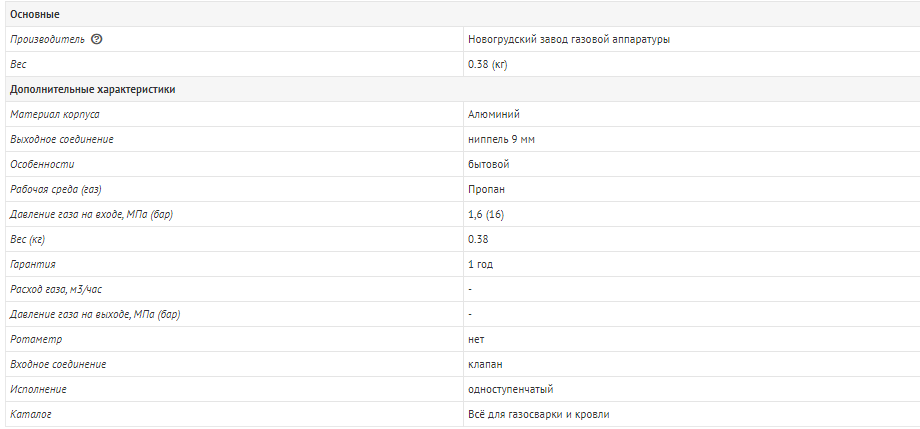Select the 1 год warranty value
Viewport: 920px width, 429px height.
click(481, 264)
